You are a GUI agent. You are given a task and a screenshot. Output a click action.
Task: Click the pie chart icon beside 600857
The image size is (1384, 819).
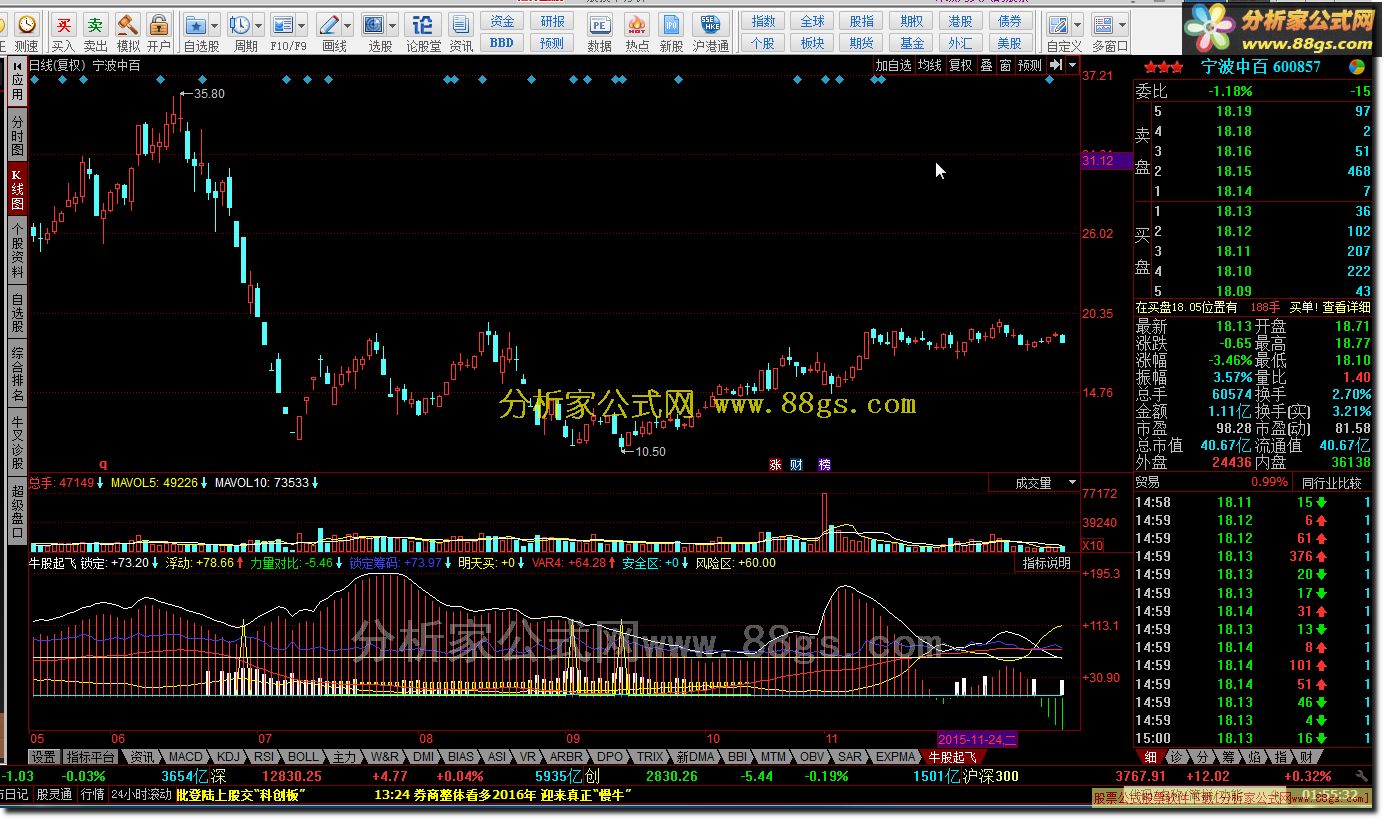point(1356,67)
